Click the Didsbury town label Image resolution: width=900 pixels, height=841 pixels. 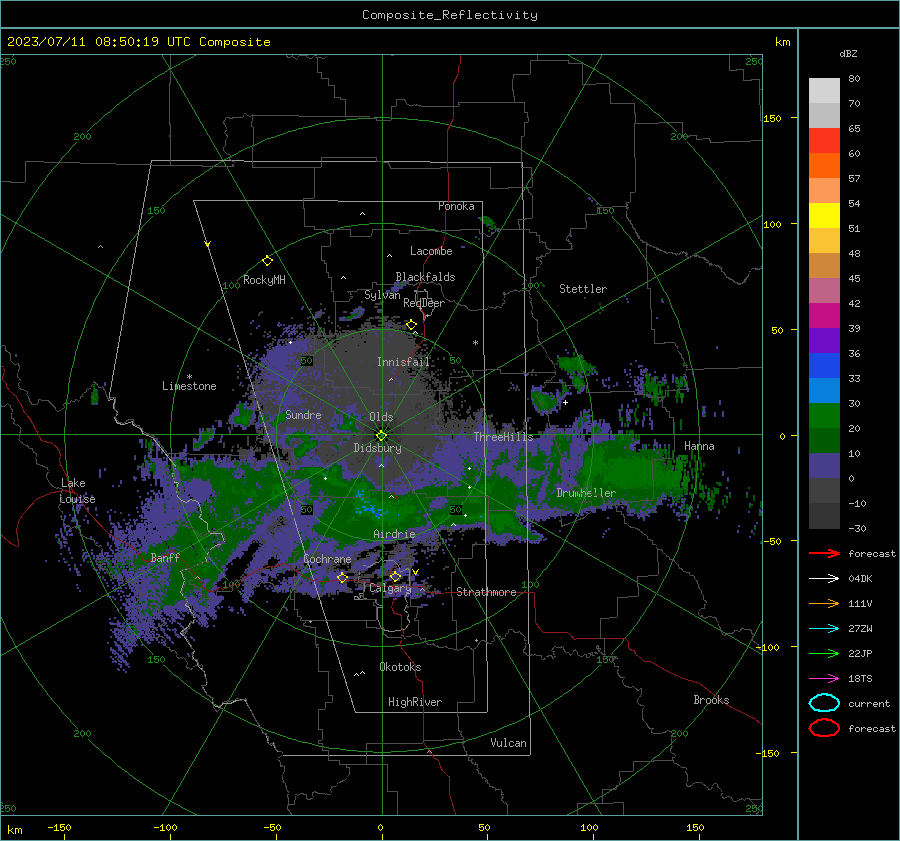tap(377, 448)
